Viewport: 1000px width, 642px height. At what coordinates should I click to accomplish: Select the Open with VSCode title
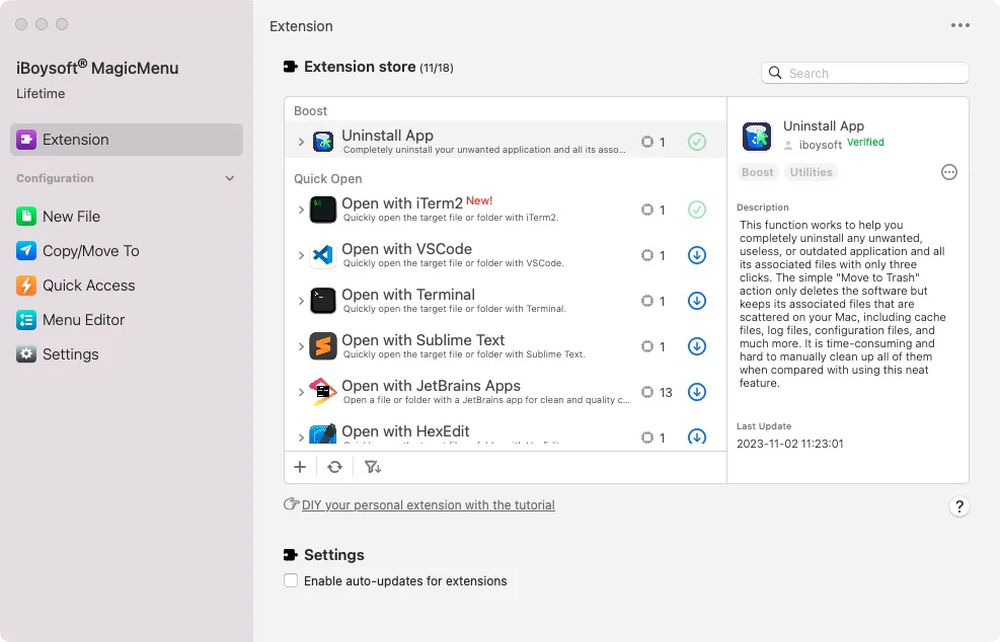click(x=407, y=249)
